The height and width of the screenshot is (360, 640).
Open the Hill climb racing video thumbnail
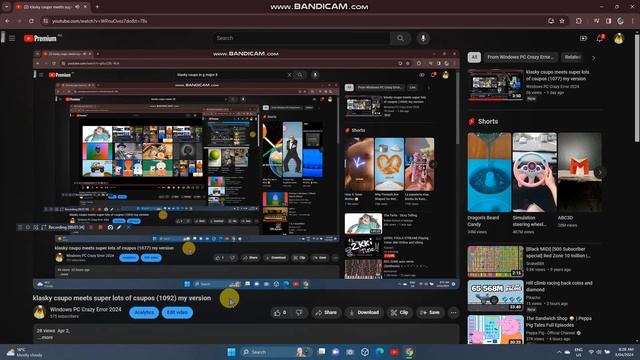[x=495, y=295]
